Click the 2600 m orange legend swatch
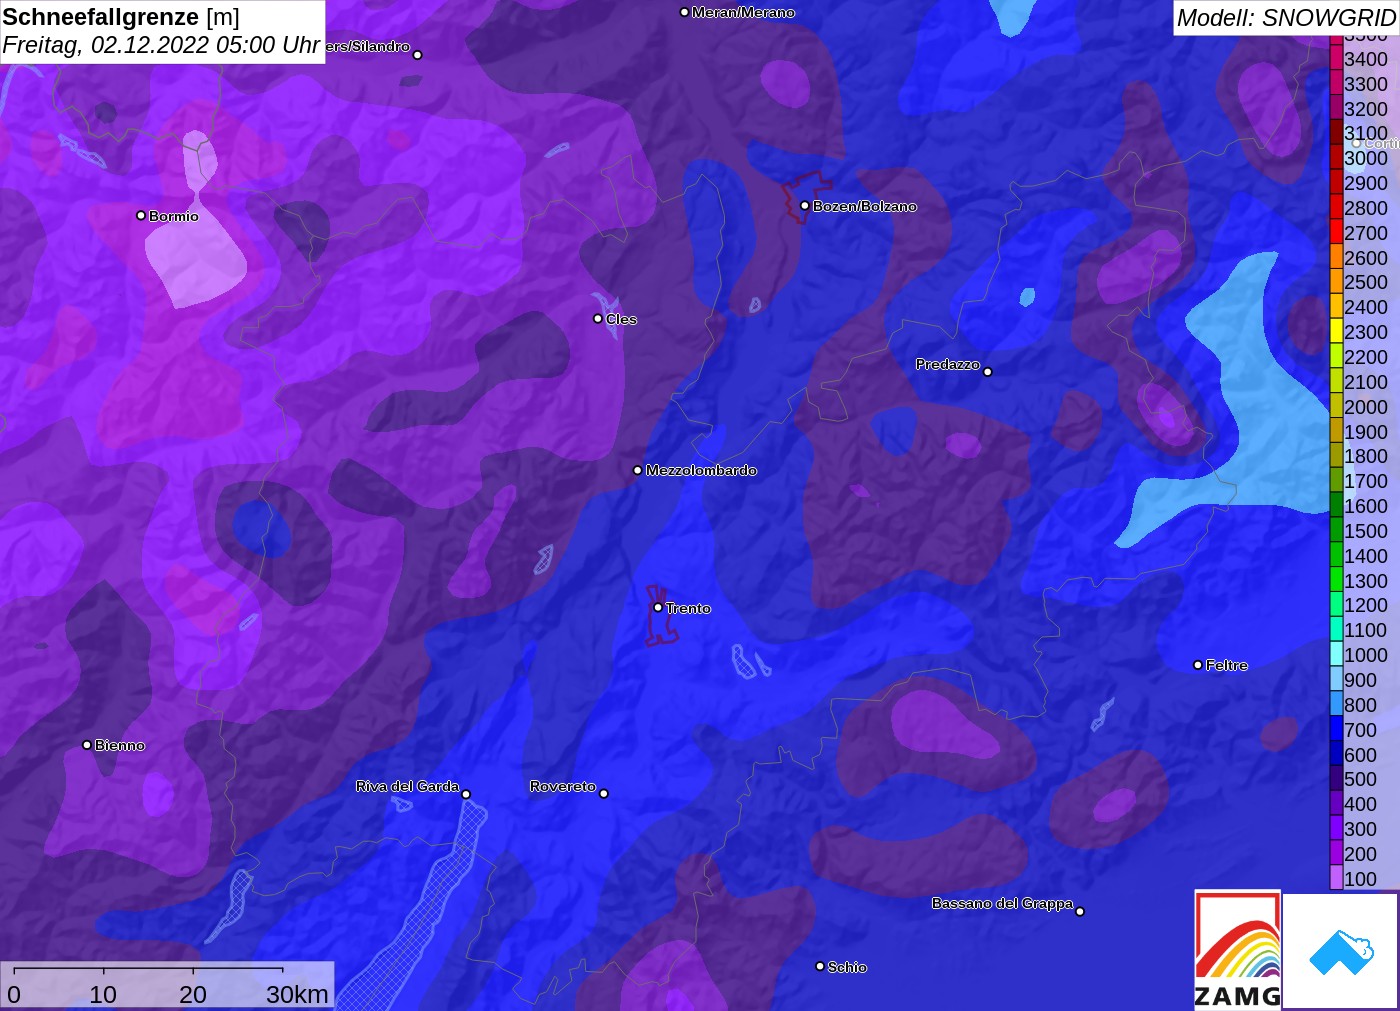Viewport: 1400px width, 1011px height. 1336,257
